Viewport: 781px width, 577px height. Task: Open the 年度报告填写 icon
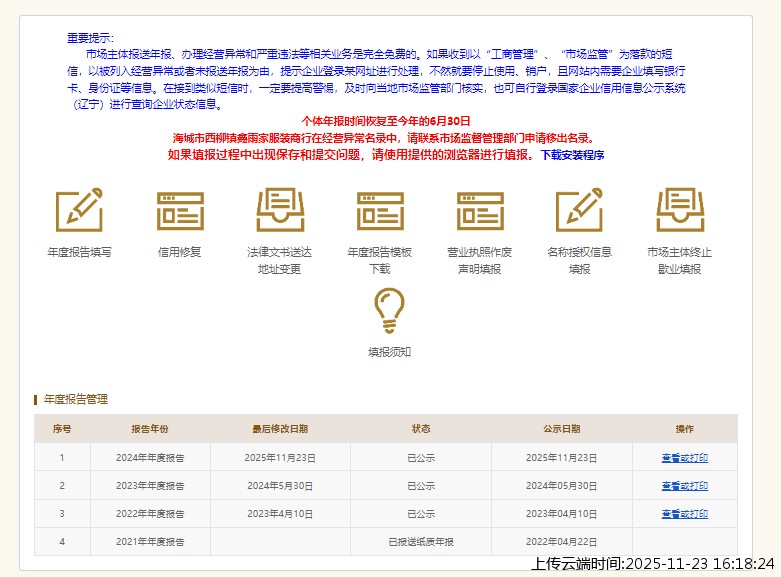[79, 210]
